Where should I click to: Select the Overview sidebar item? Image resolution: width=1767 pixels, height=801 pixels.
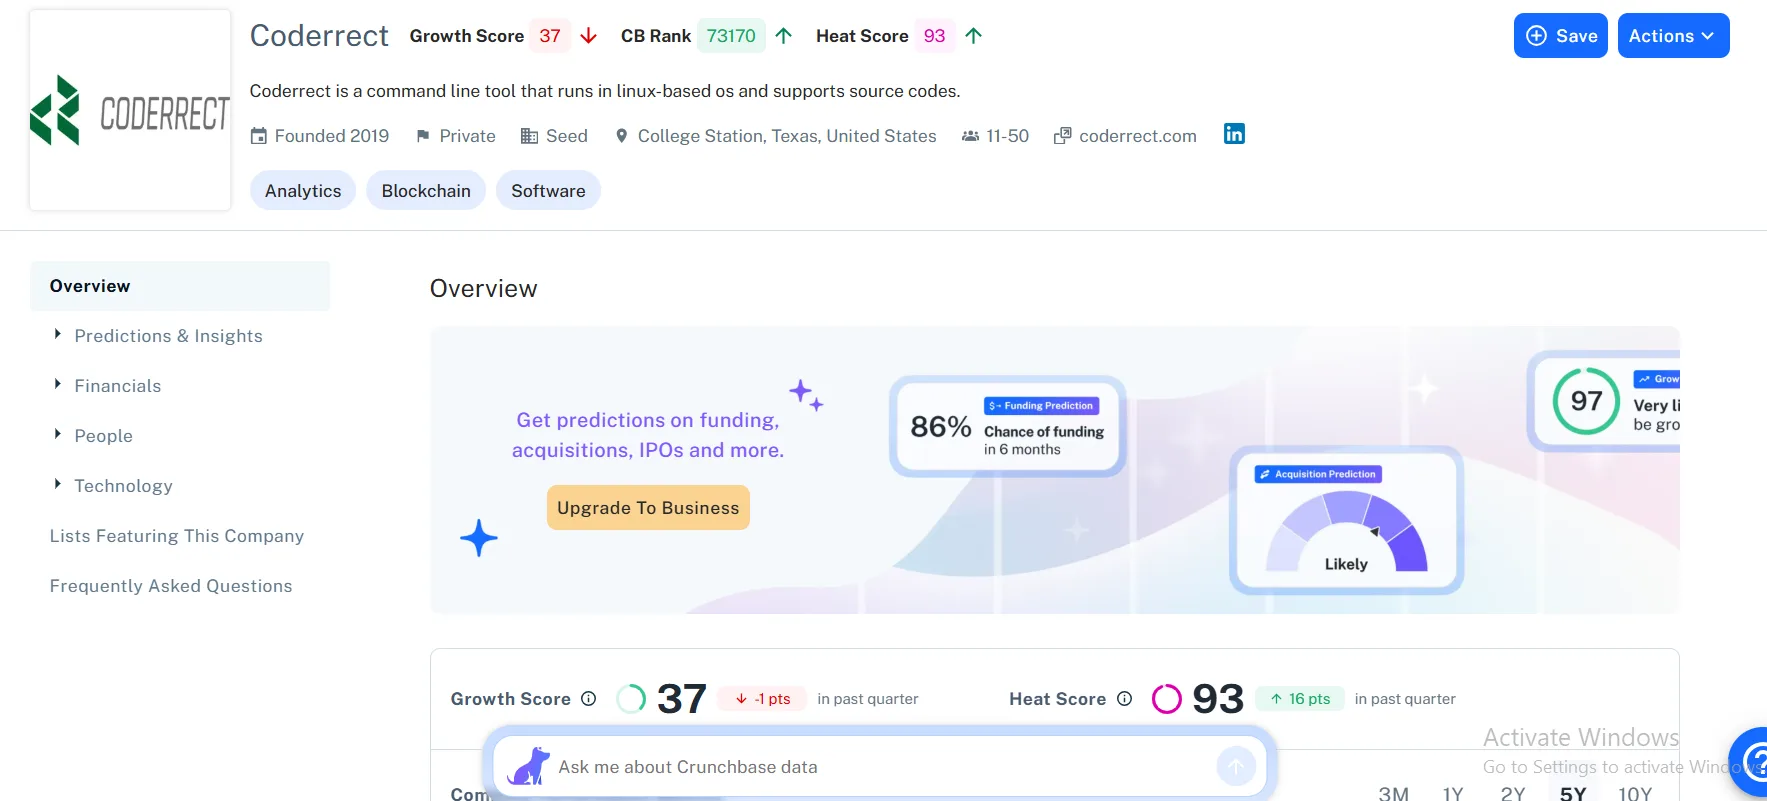[180, 286]
